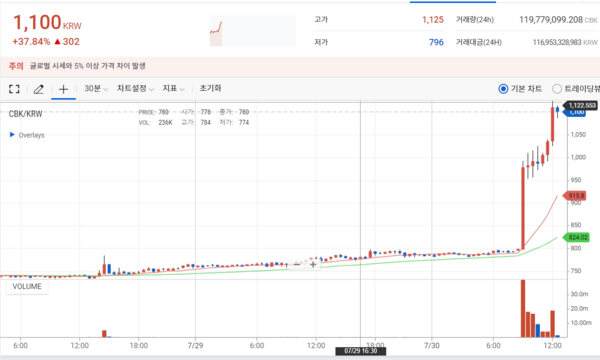Click the mini price sparkline thumbnail
Screen dimensions: 600x360
coord(253,31)
